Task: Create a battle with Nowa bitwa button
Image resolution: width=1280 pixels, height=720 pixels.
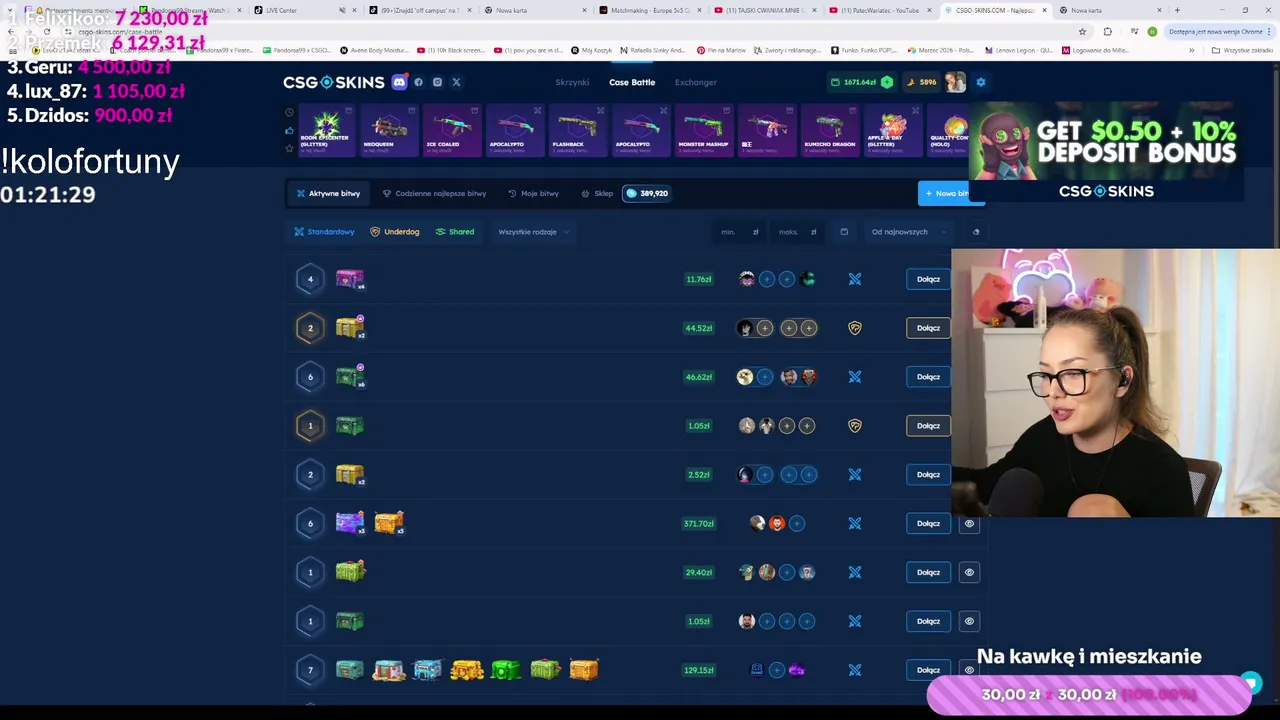Action: pos(946,193)
